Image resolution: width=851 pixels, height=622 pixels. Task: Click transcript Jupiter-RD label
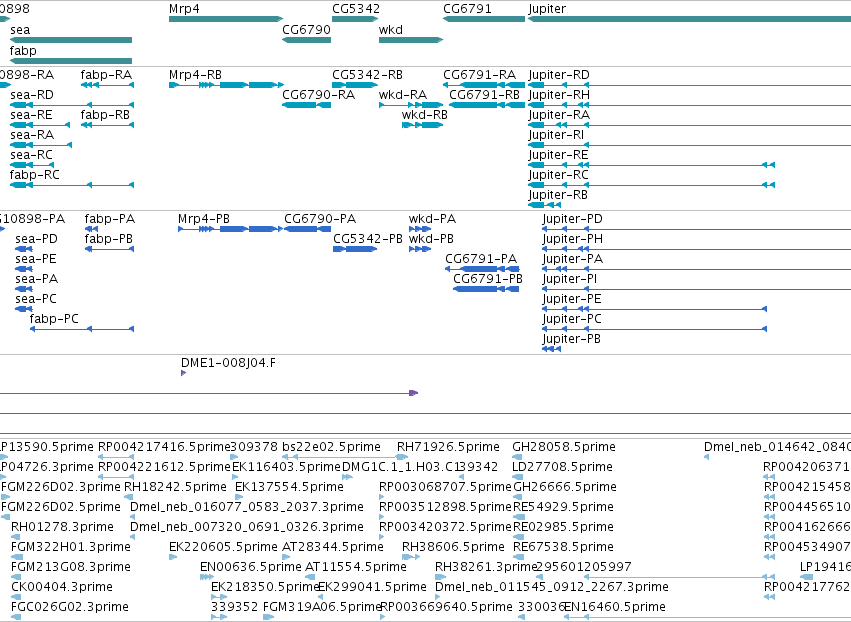[x=559, y=74]
